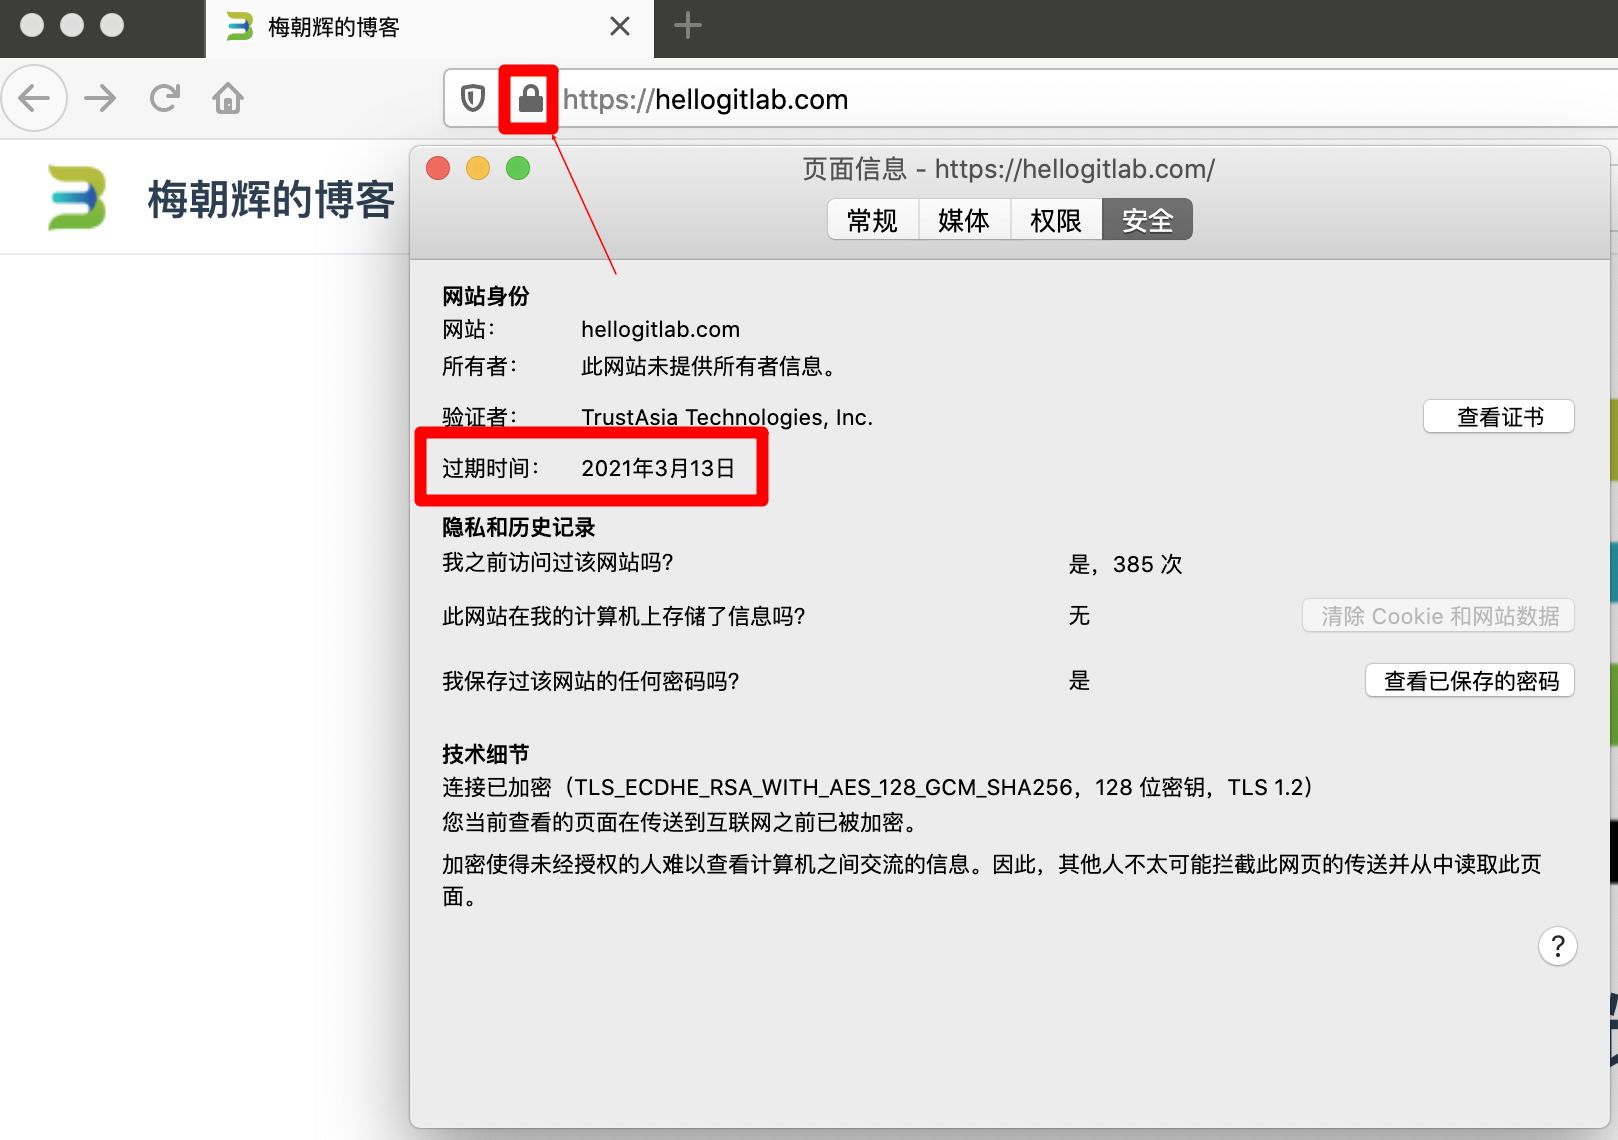Click the blog logo icon

[77, 198]
